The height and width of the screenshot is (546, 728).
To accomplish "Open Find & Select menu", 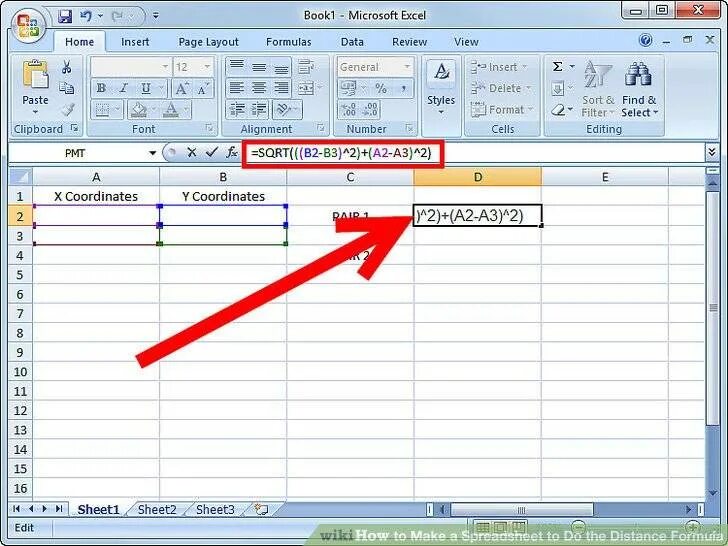I will (x=639, y=89).
